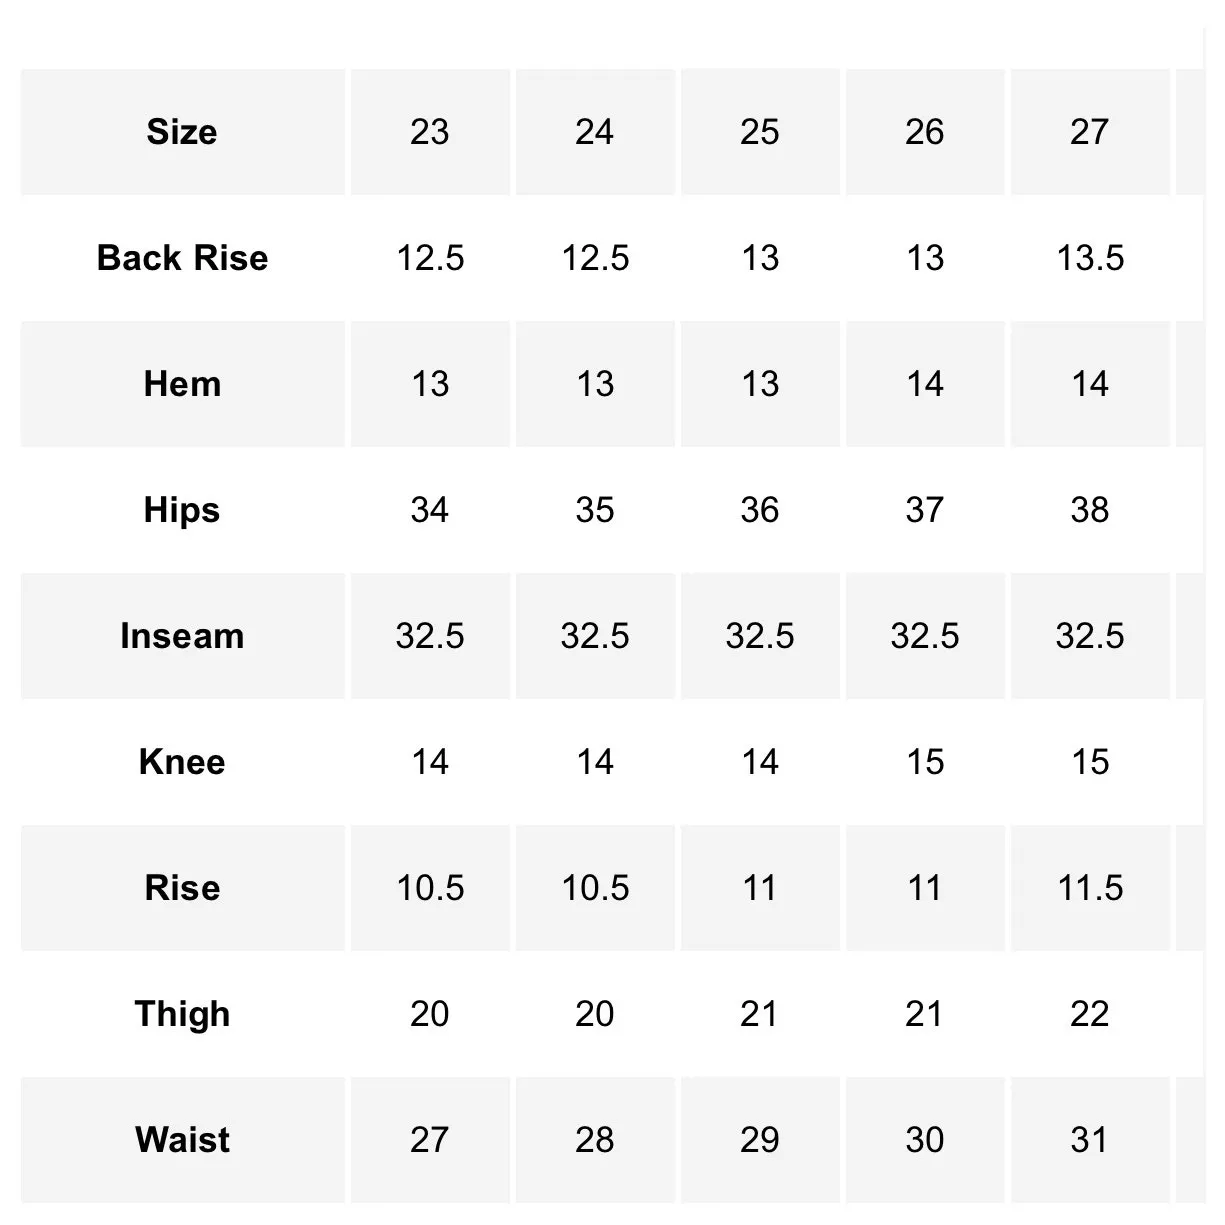This screenshot has height=1225, width=1225.
Task: Click the Rise row label
Action: tap(182, 888)
